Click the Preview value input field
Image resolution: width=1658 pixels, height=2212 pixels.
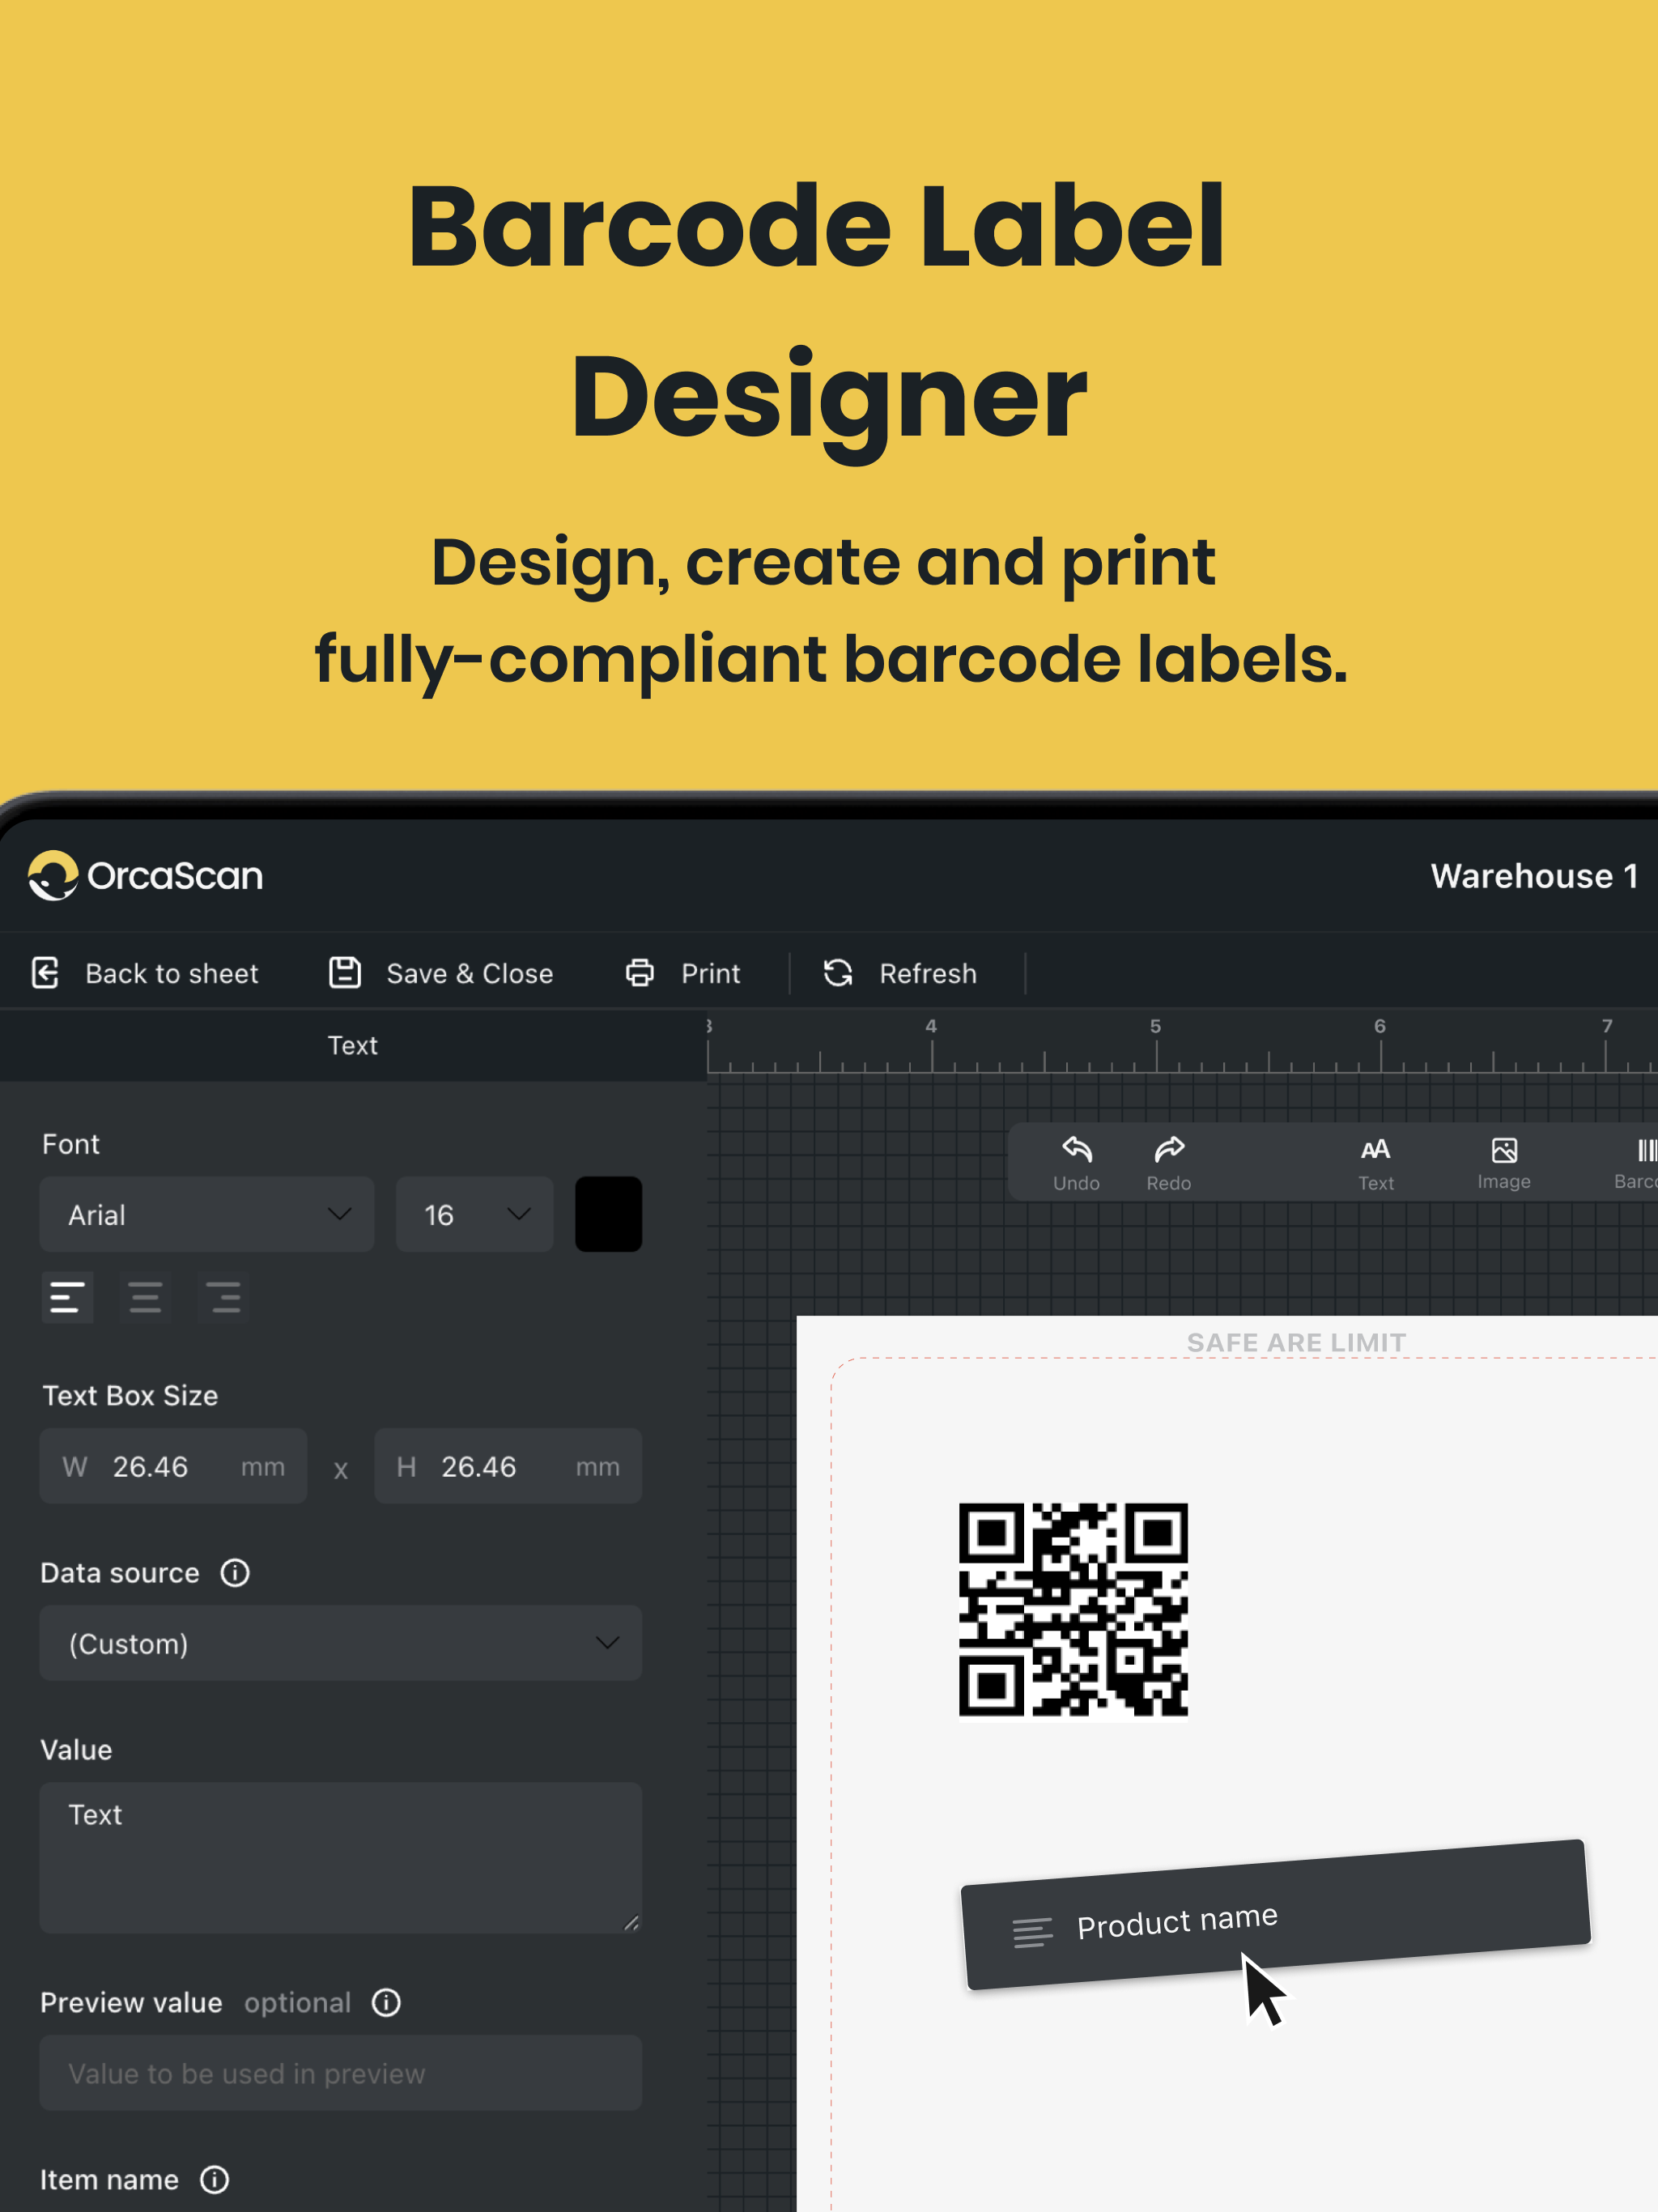[x=340, y=2073]
